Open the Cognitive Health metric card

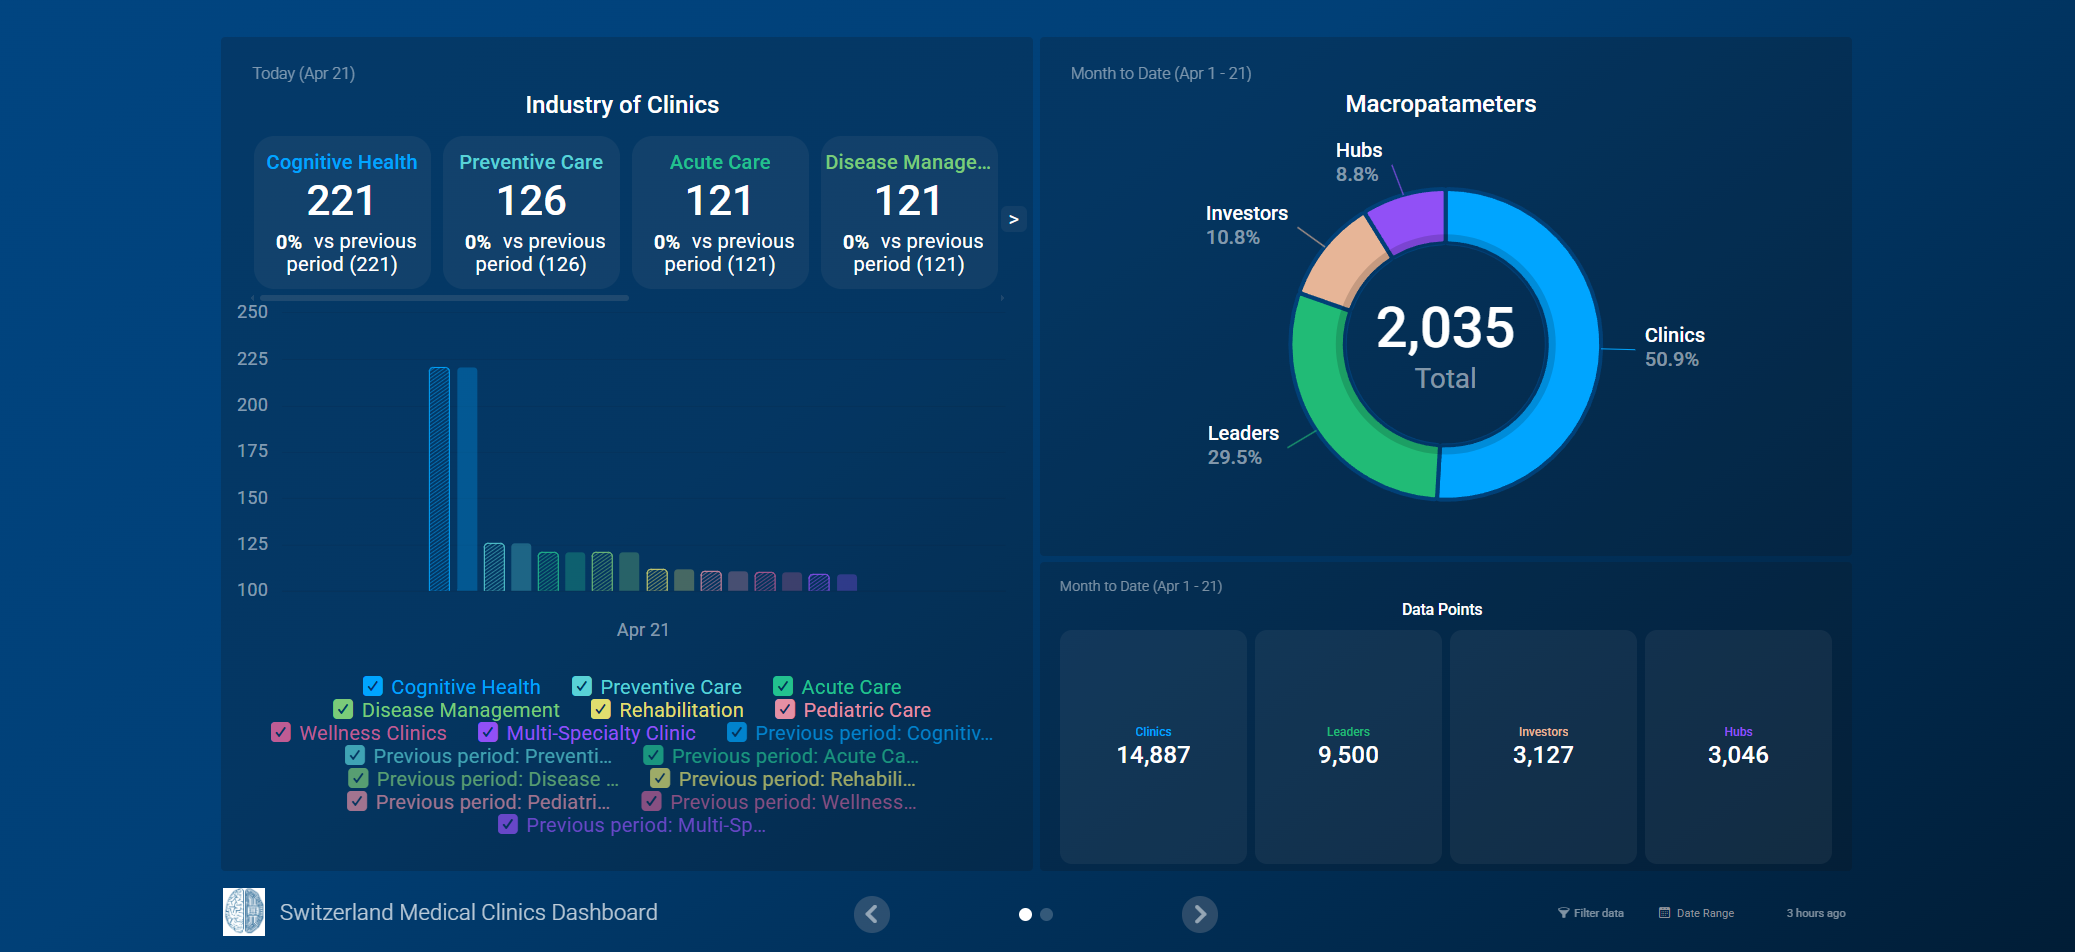[x=342, y=212]
